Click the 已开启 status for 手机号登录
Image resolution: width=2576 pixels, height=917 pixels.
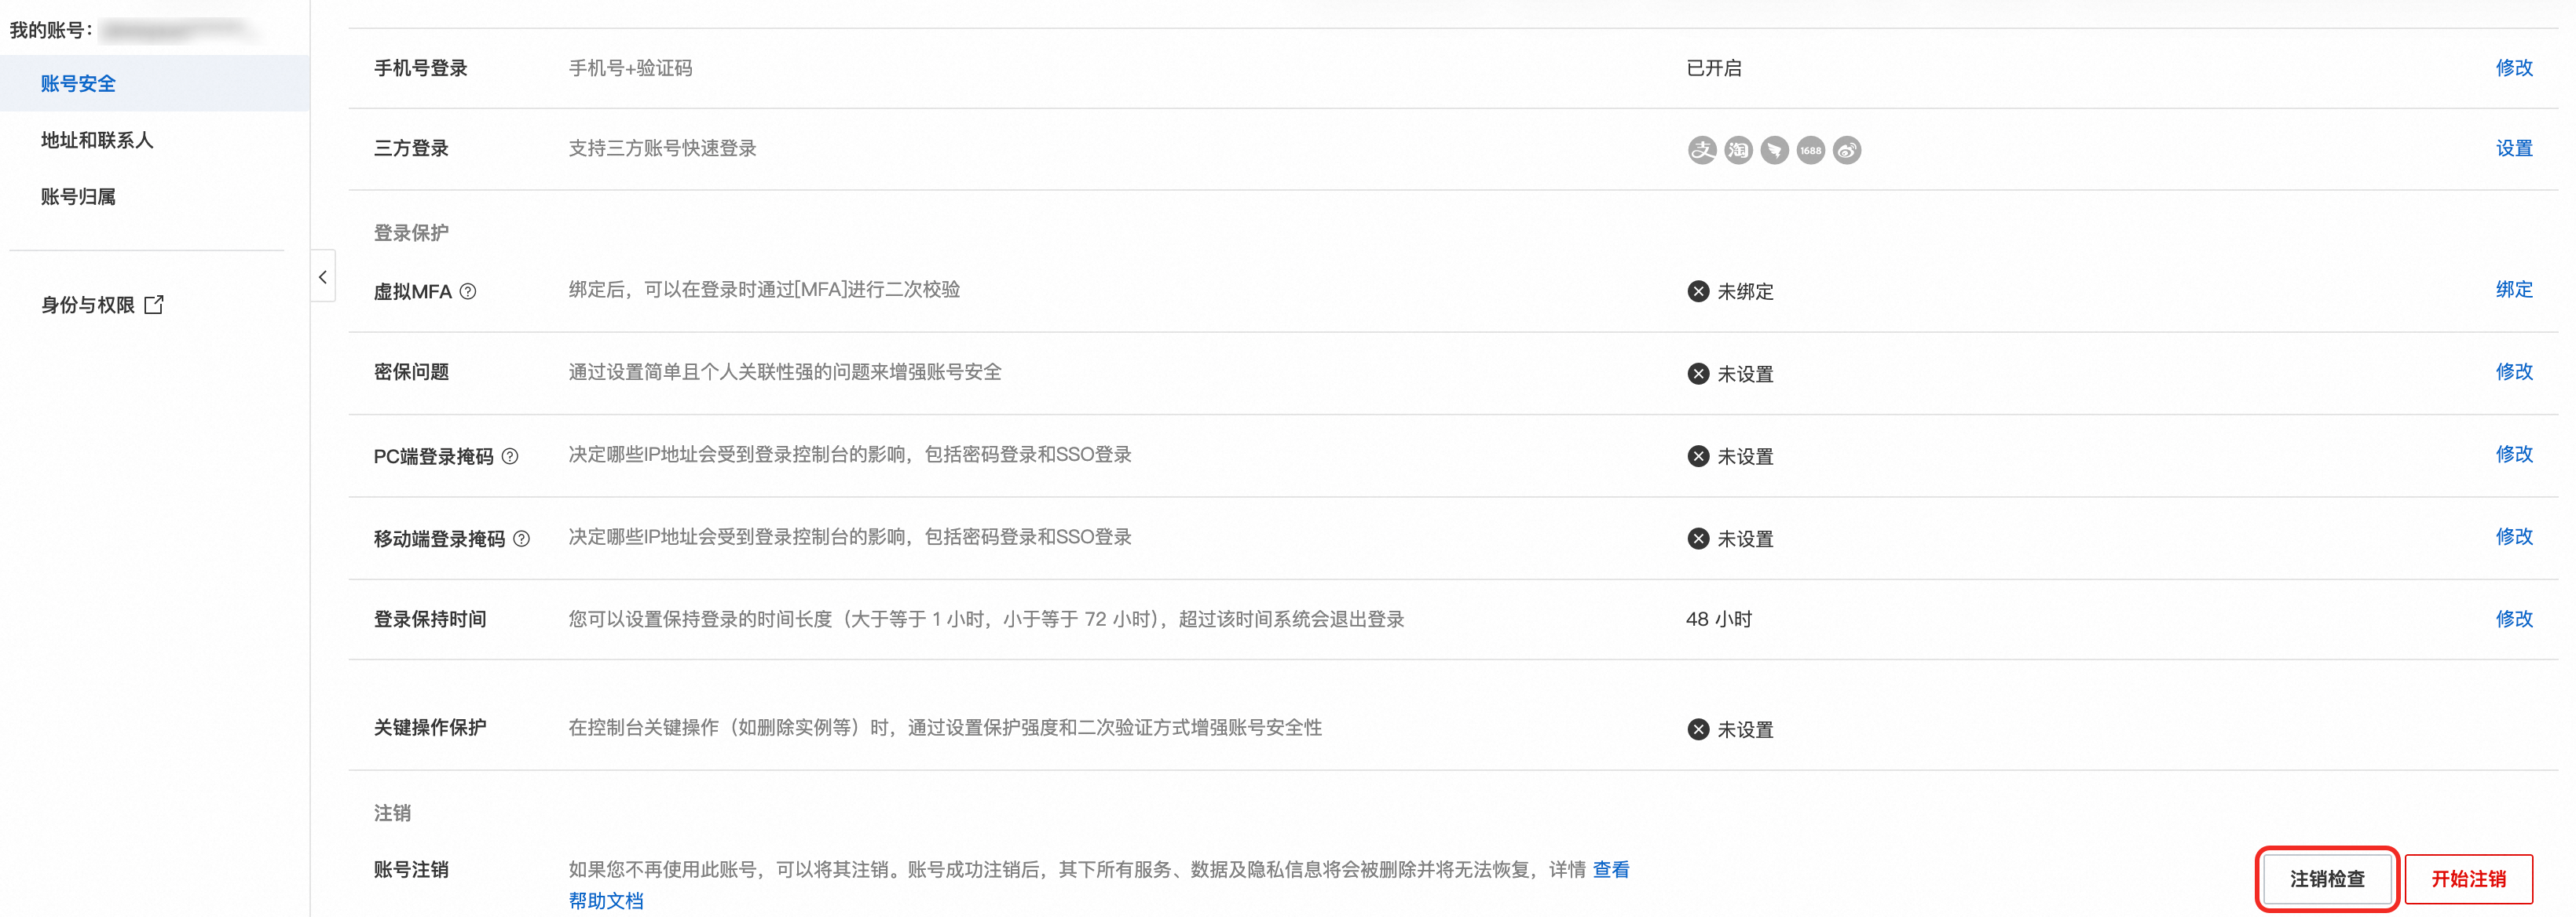[1713, 68]
